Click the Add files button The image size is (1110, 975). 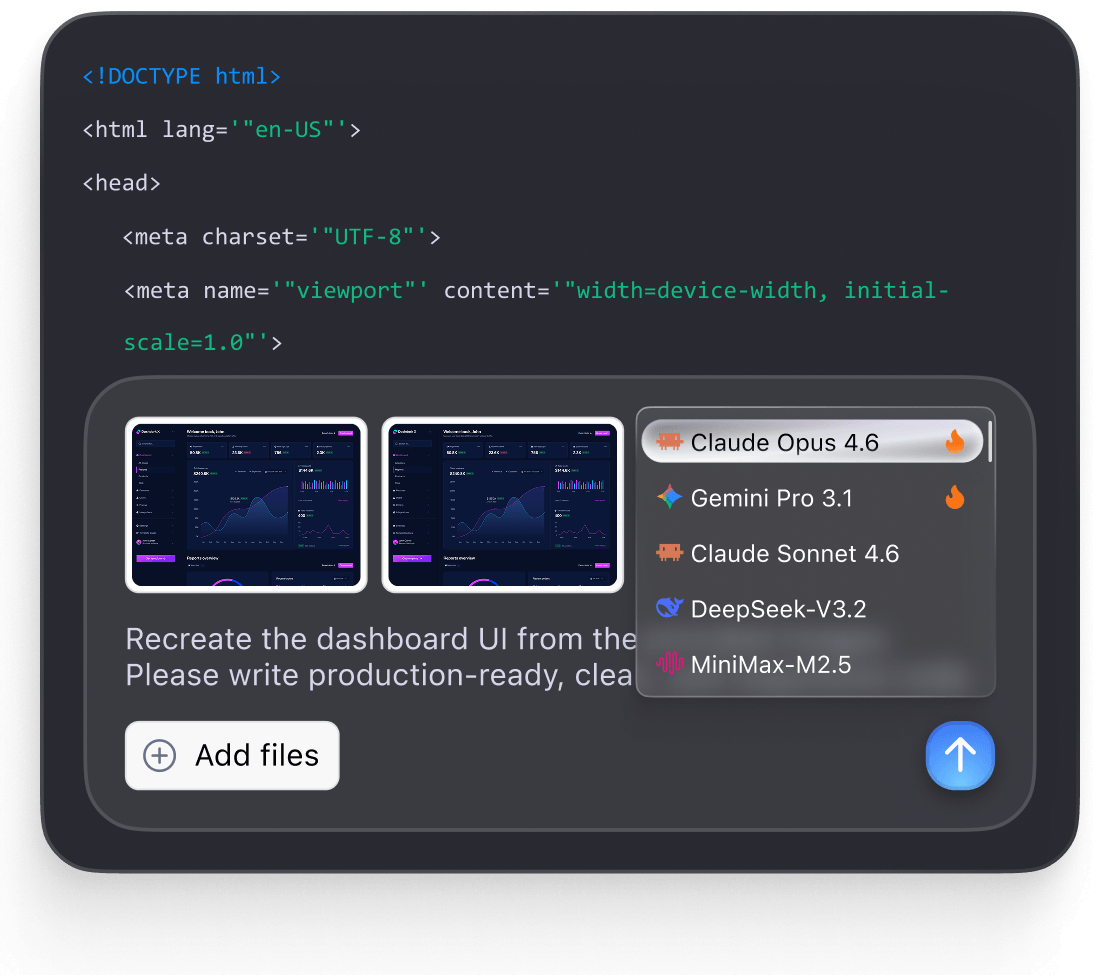pos(231,756)
